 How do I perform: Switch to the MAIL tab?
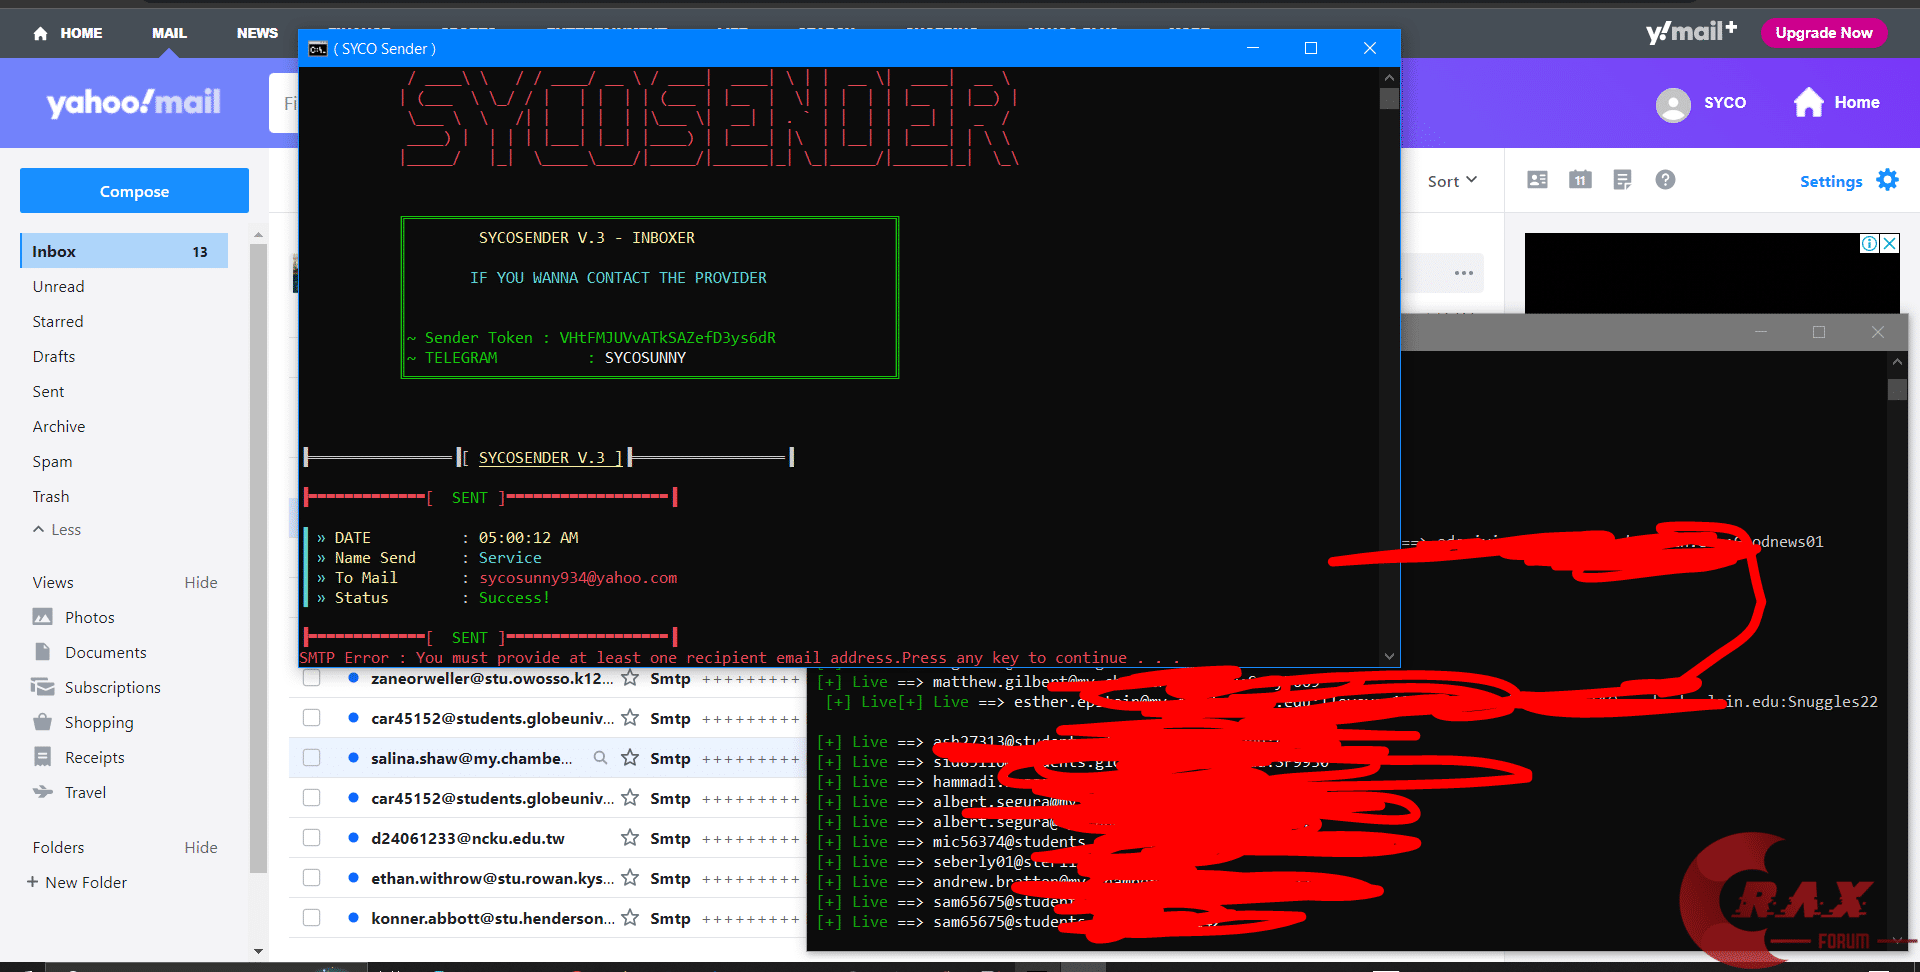pyautogui.click(x=169, y=33)
